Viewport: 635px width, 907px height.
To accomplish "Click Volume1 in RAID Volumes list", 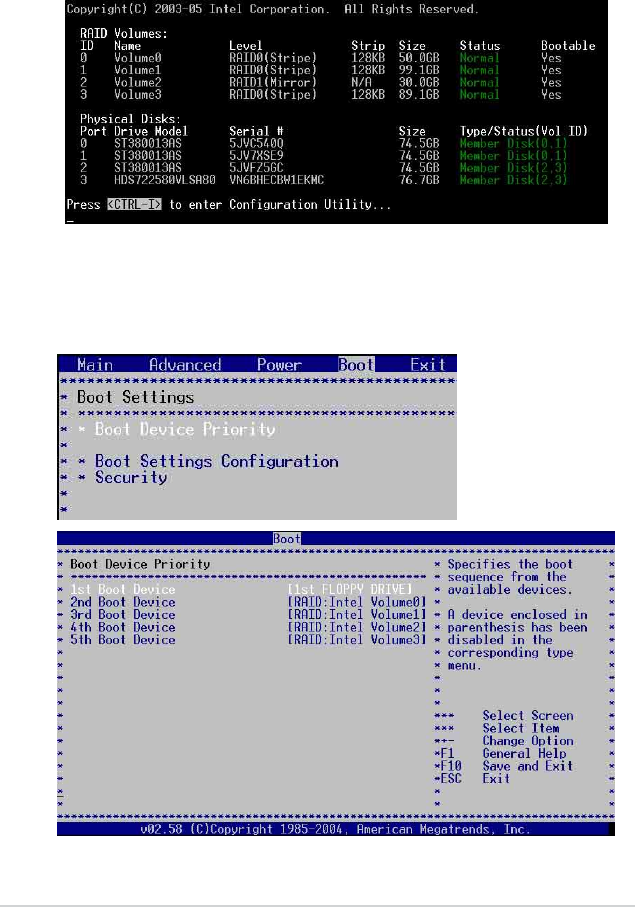I will coord(138,70).
